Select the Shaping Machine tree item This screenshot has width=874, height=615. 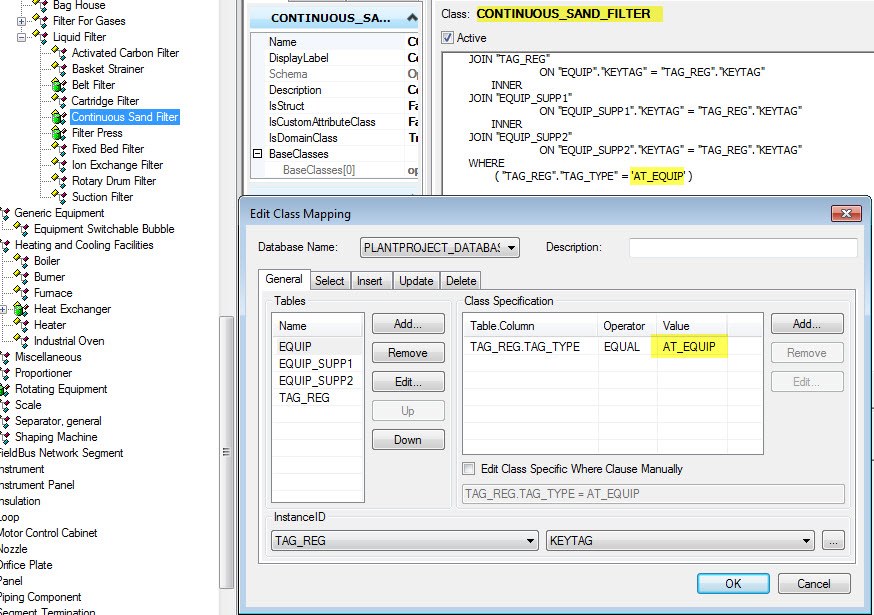click(56, 437)
